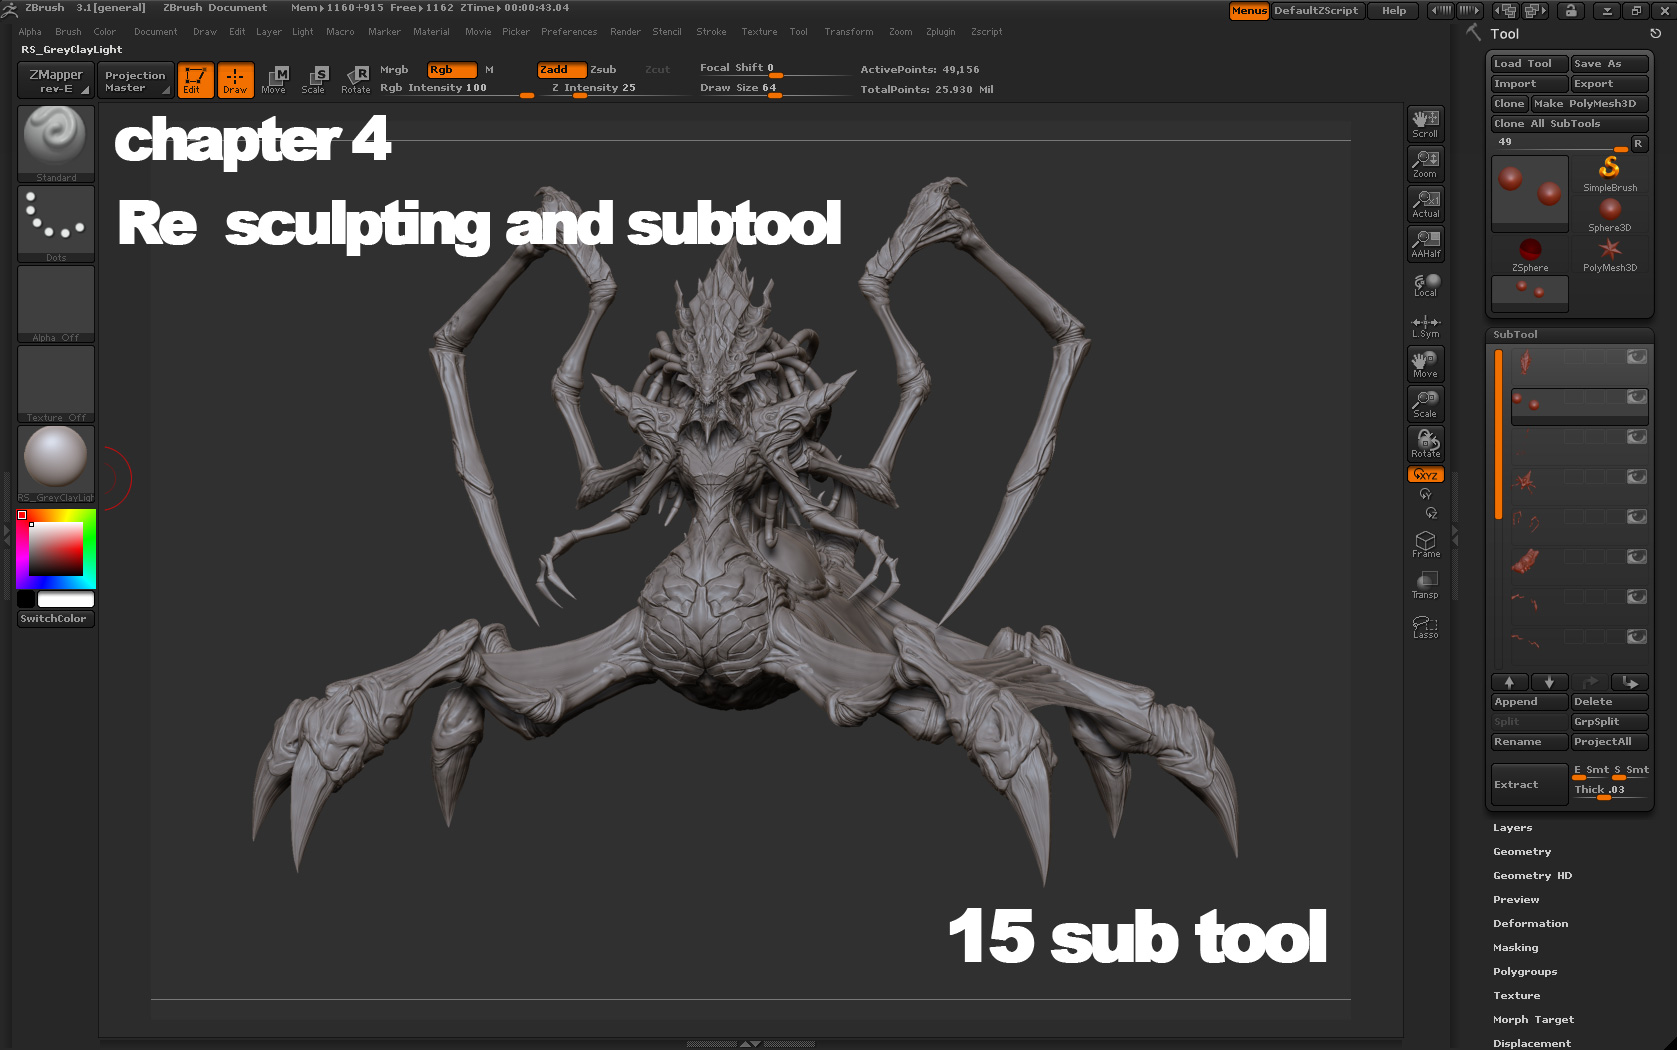
Task: Select the Scale transform tool in top shelf
Action: [x=314, y=80]
